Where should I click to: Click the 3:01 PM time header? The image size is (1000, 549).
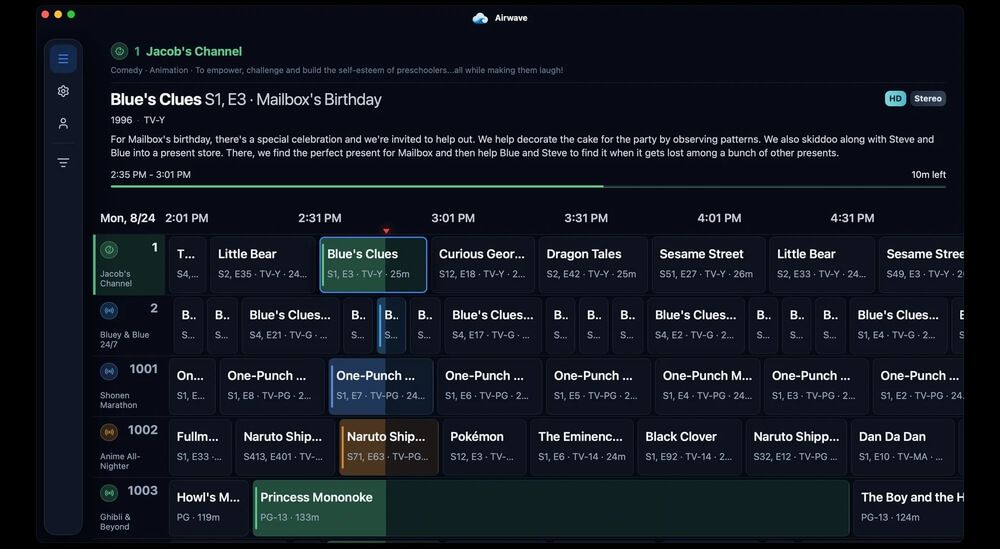point(453,218)
